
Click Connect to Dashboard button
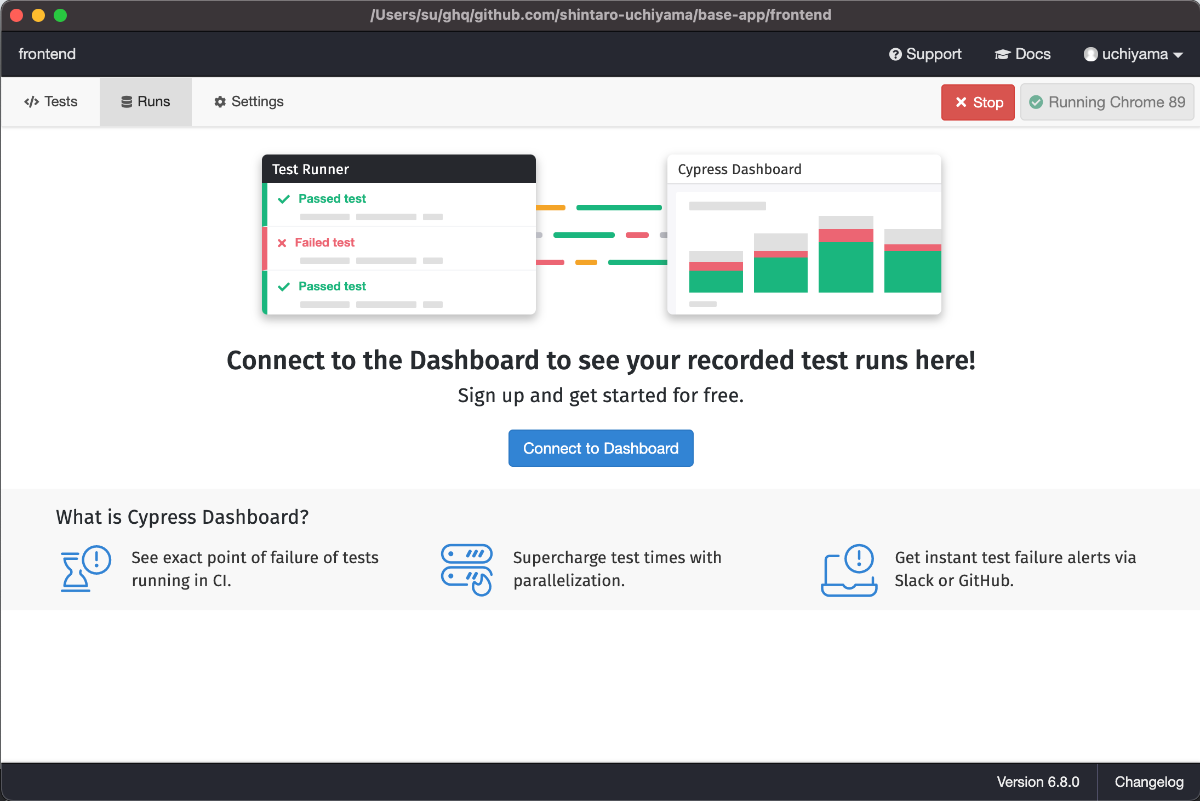(601, 448)
